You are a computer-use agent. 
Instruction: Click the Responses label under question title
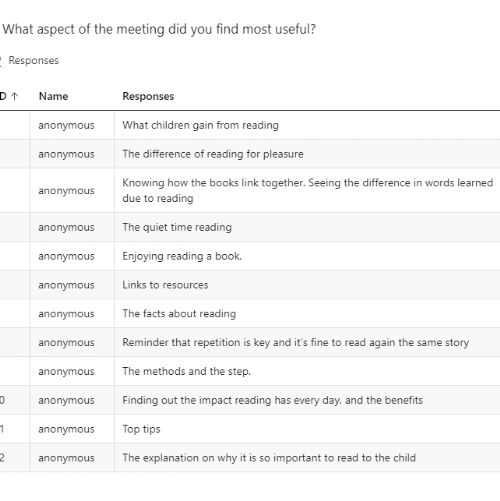pyautogui.click(x=33, y=61)
